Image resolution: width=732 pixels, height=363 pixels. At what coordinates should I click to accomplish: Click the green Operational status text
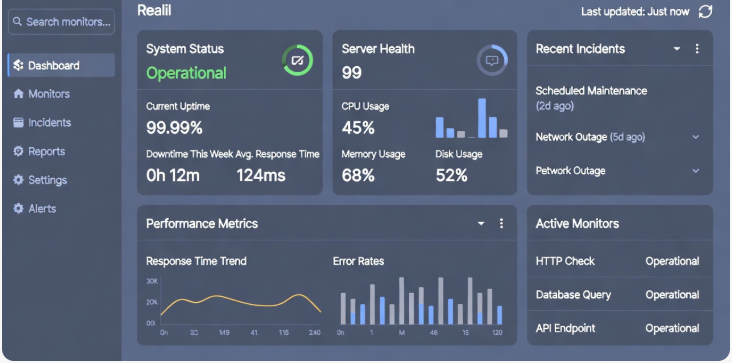[186, 73]
